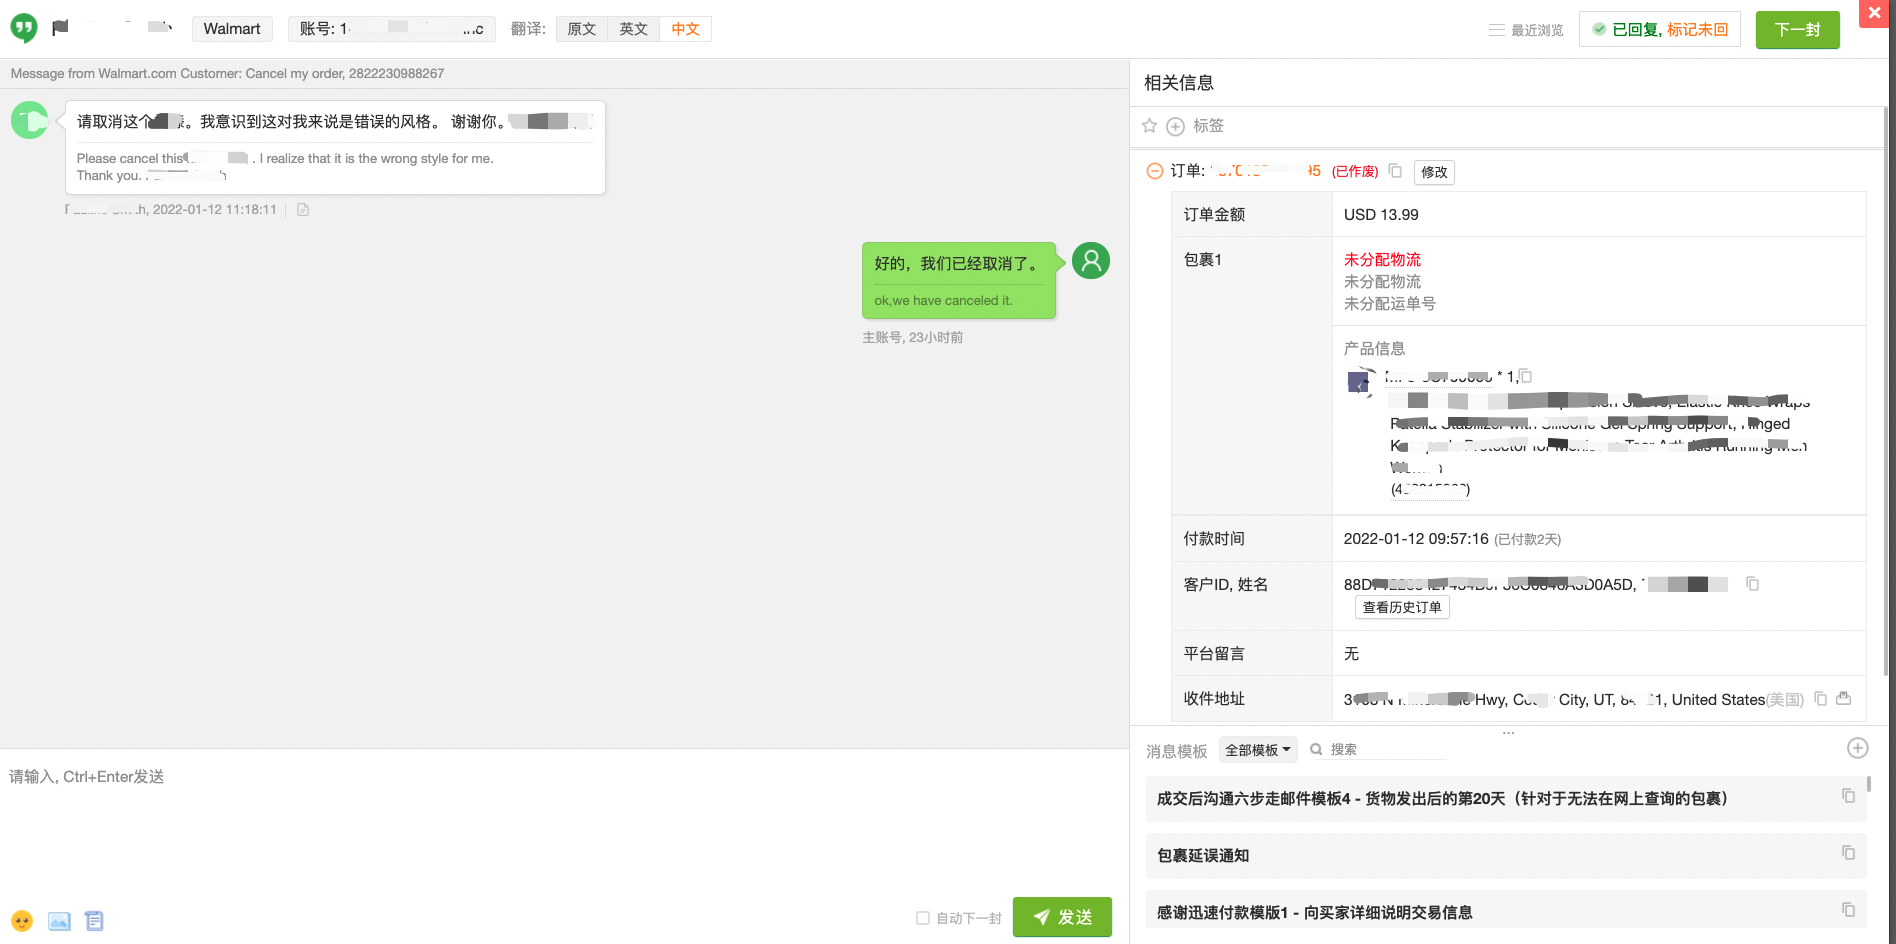1896x944 pixels.
Task: Enable the 自动下一封 checkbox
Action: pyautogui.click(x=922, y=917)
